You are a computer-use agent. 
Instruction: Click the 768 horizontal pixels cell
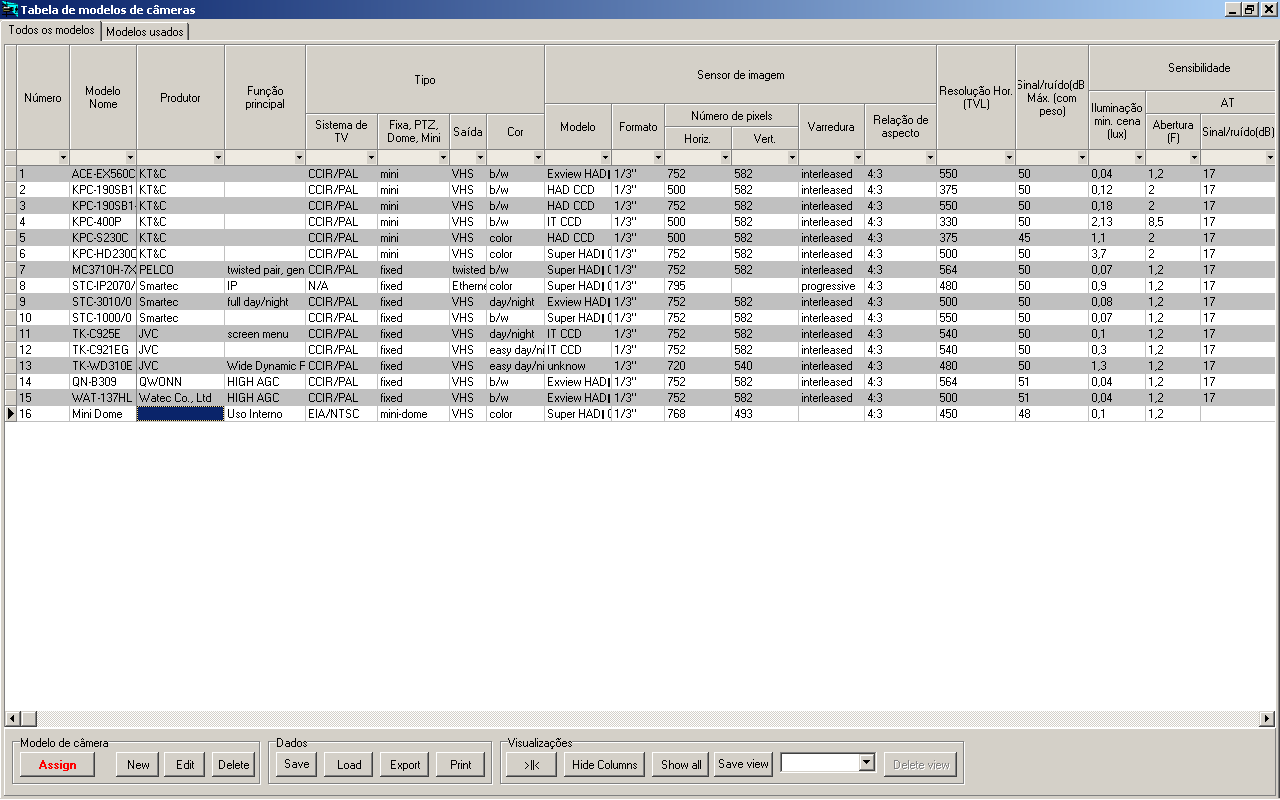tap(698, 414)
